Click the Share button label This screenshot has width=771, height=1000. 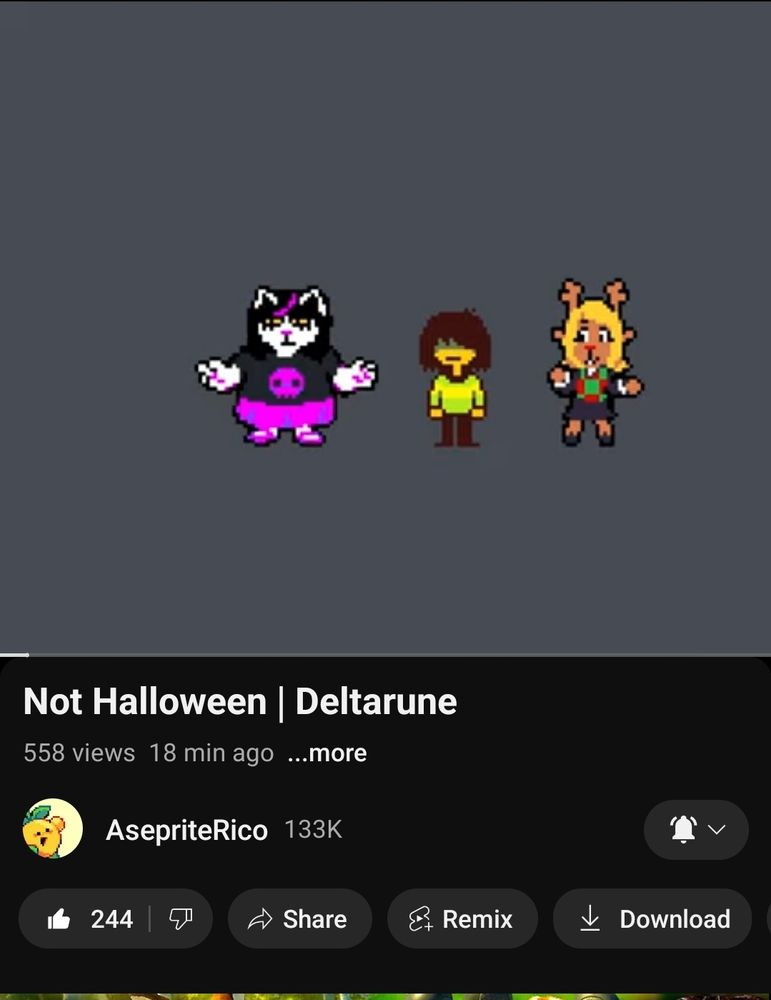coord(315,919)
